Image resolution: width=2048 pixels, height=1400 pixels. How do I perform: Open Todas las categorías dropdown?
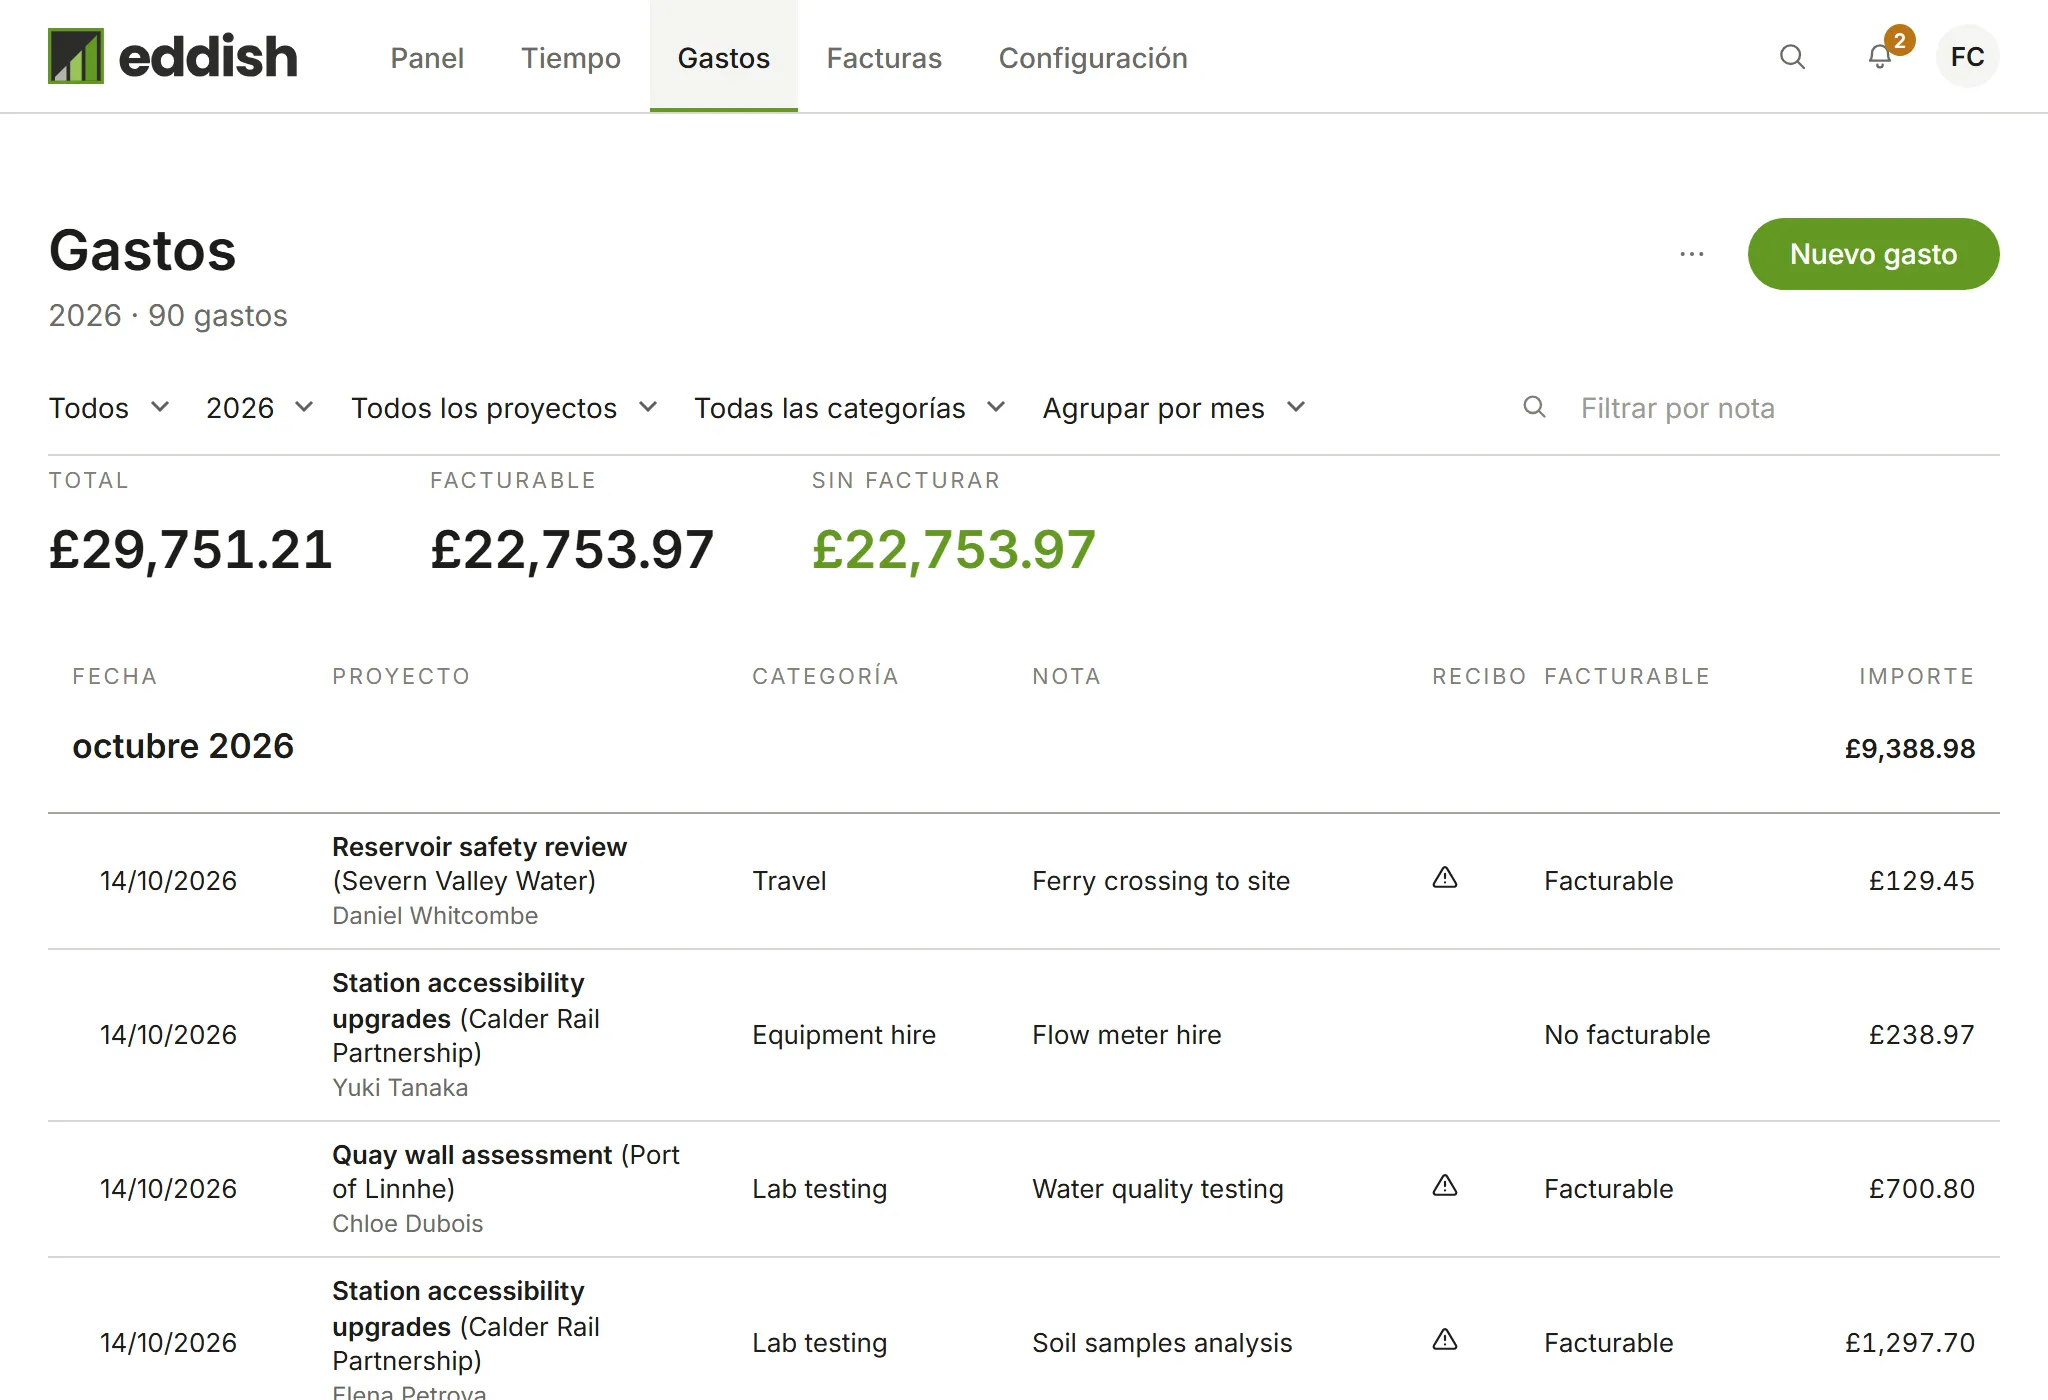click(x=850, y=408)
